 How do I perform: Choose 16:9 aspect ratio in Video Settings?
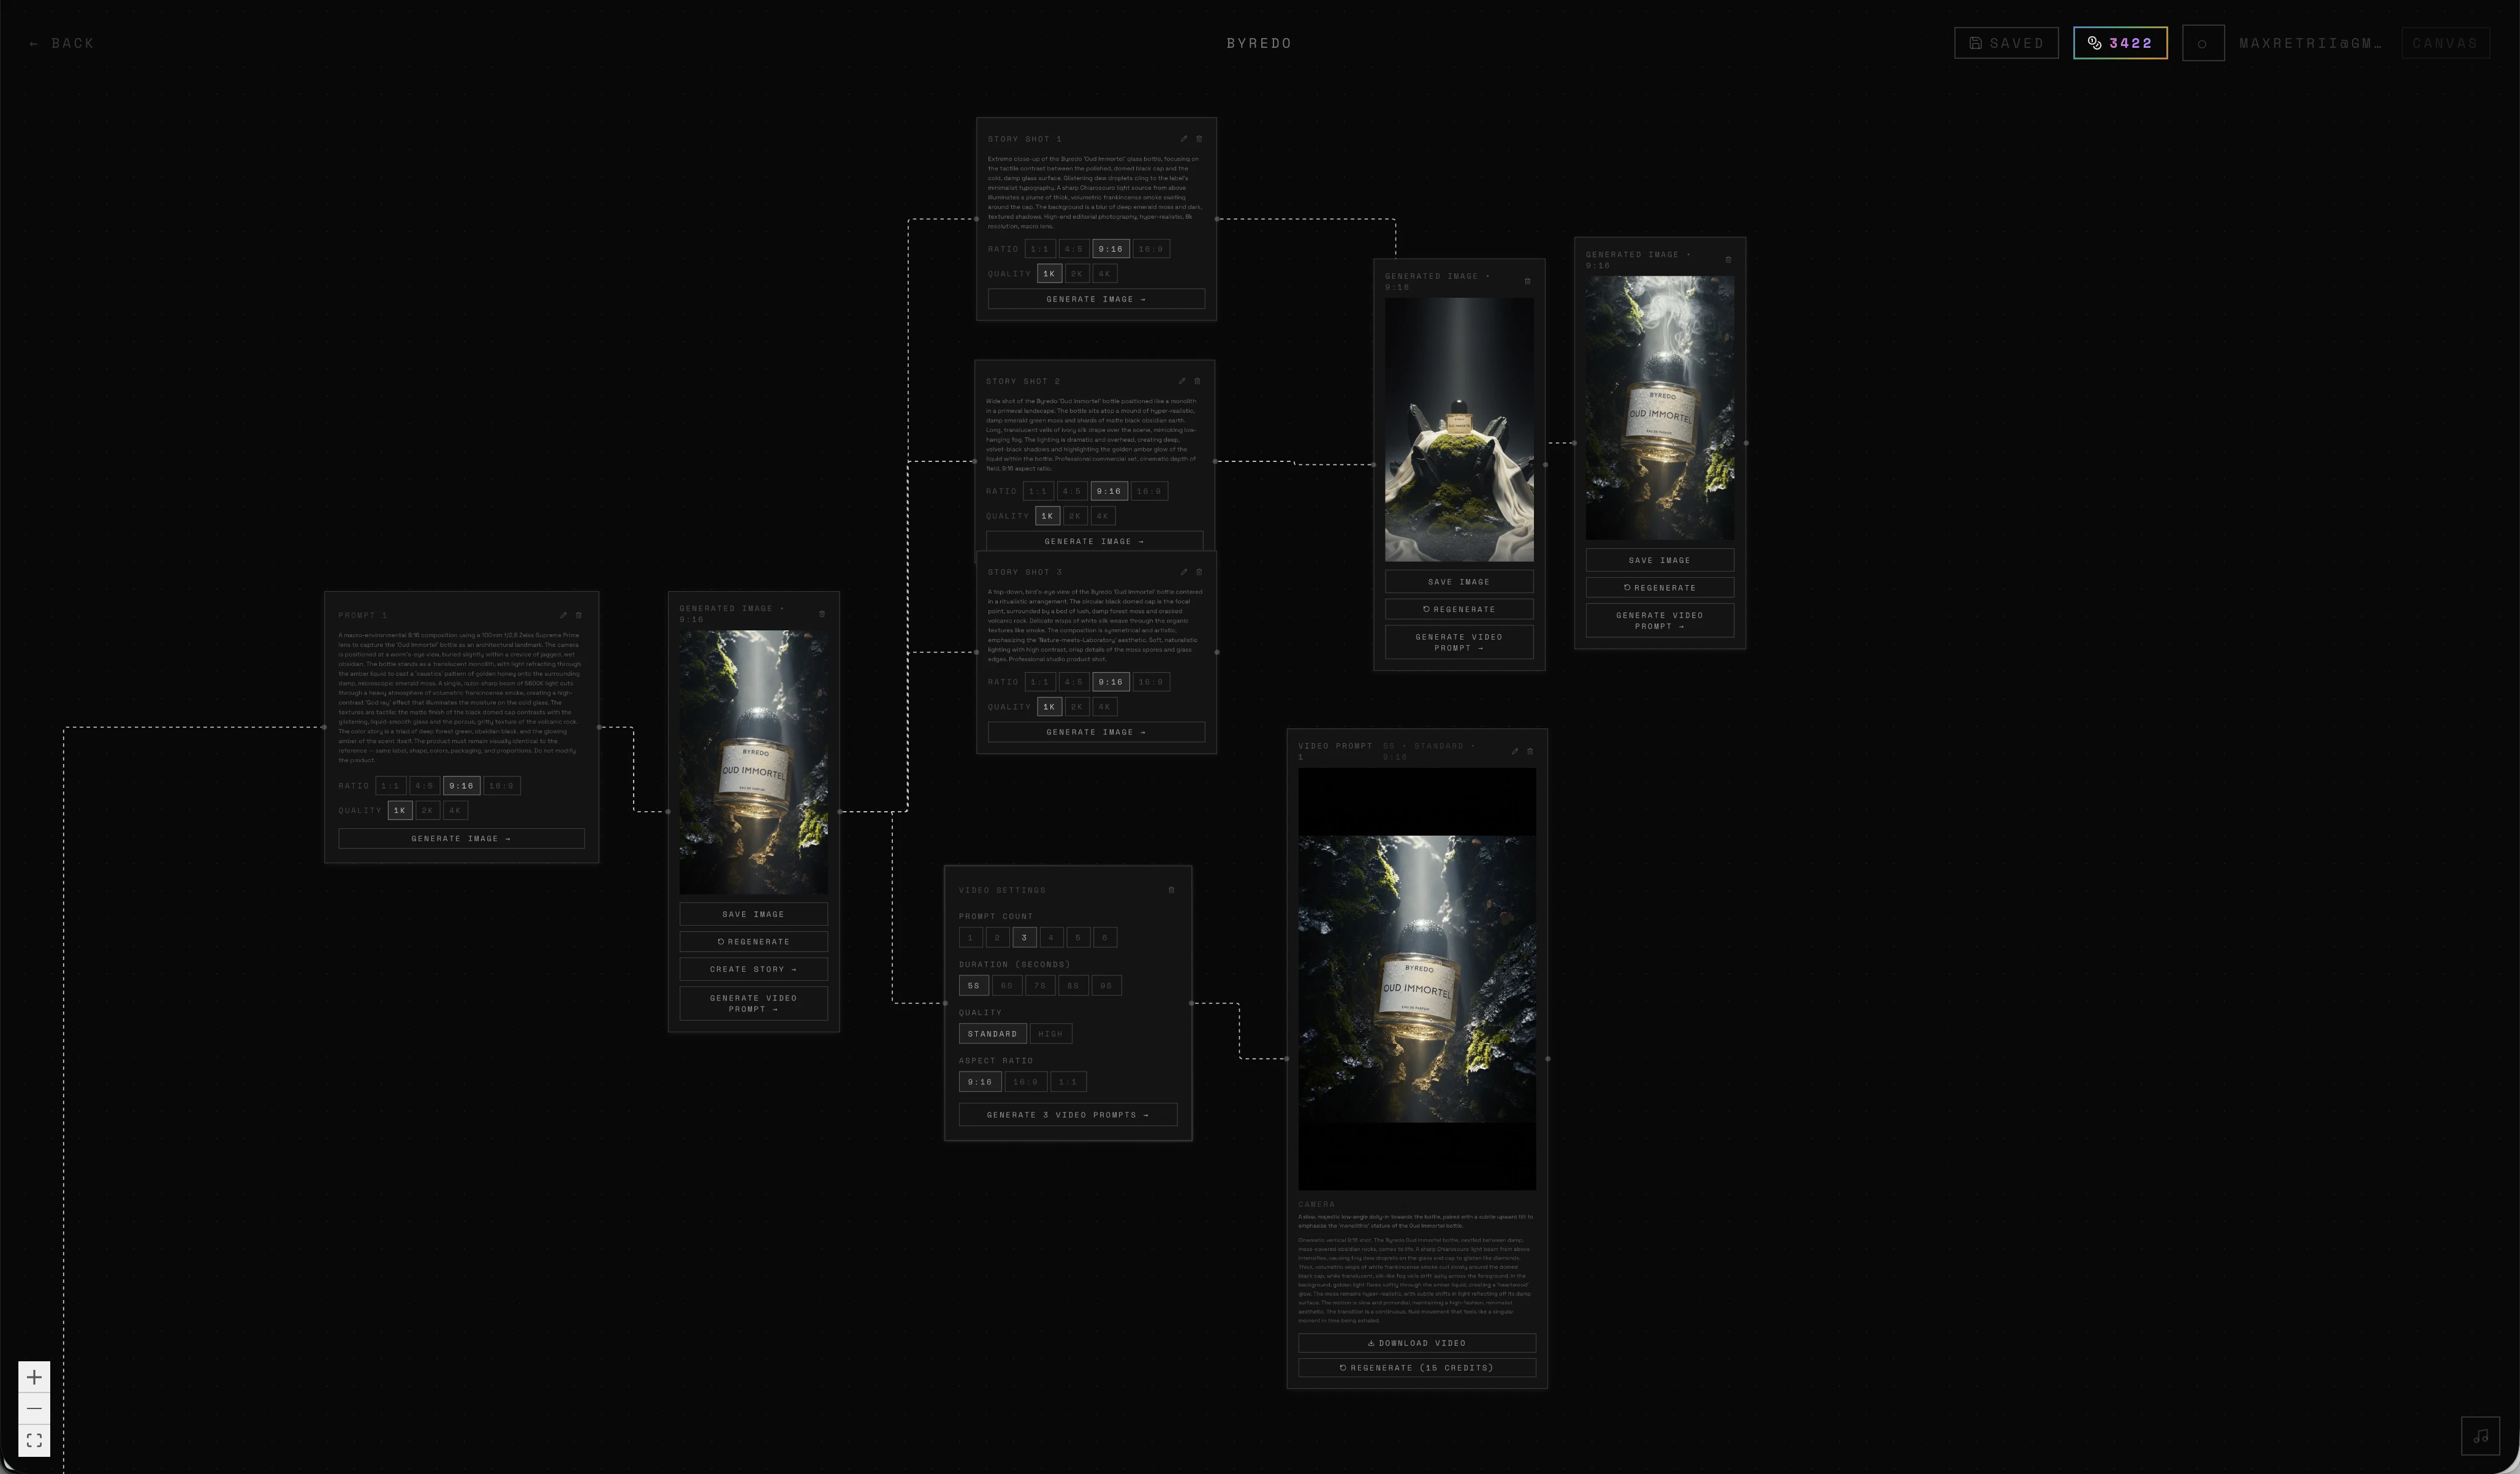1025,1081
